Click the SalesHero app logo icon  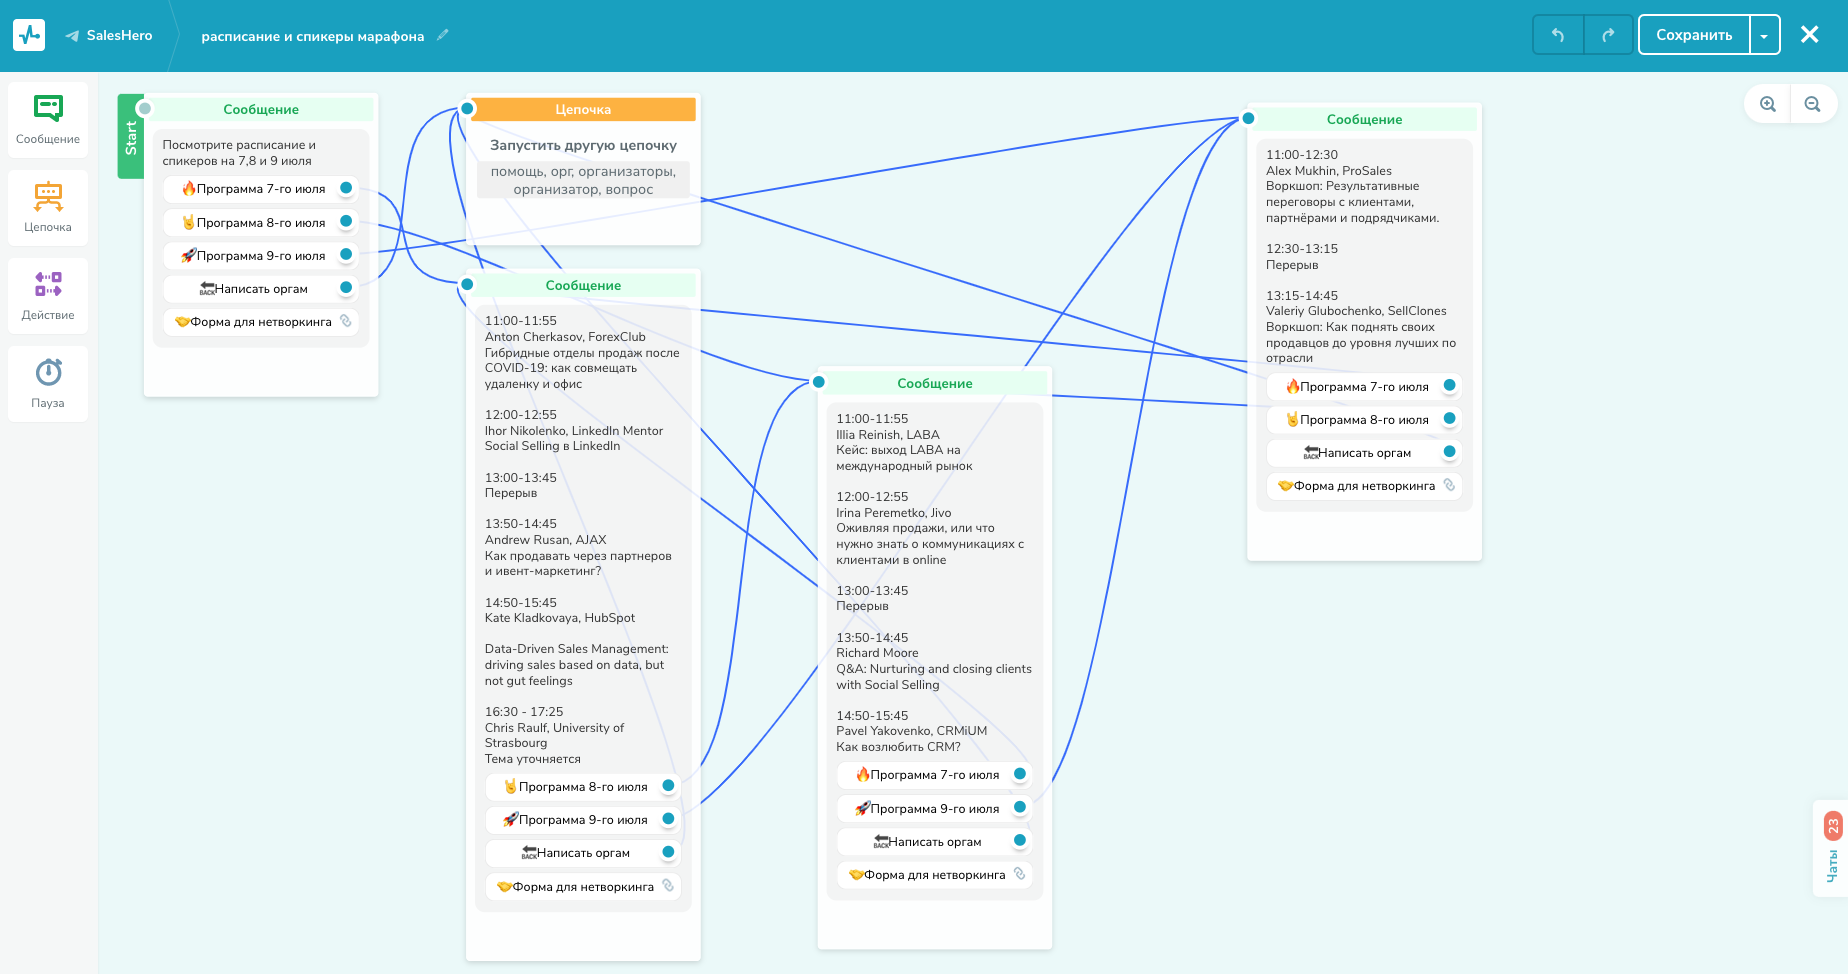29,35
